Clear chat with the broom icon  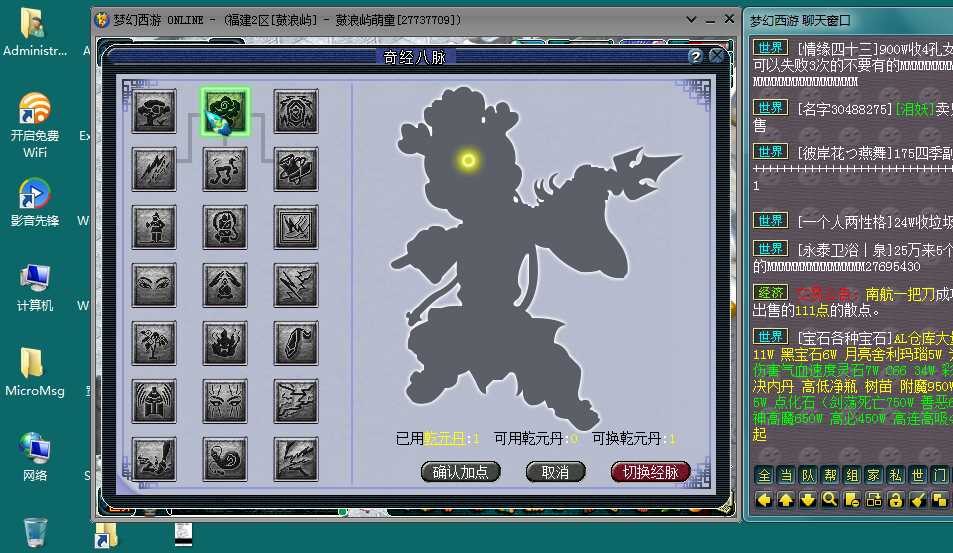tap(918, 500)
